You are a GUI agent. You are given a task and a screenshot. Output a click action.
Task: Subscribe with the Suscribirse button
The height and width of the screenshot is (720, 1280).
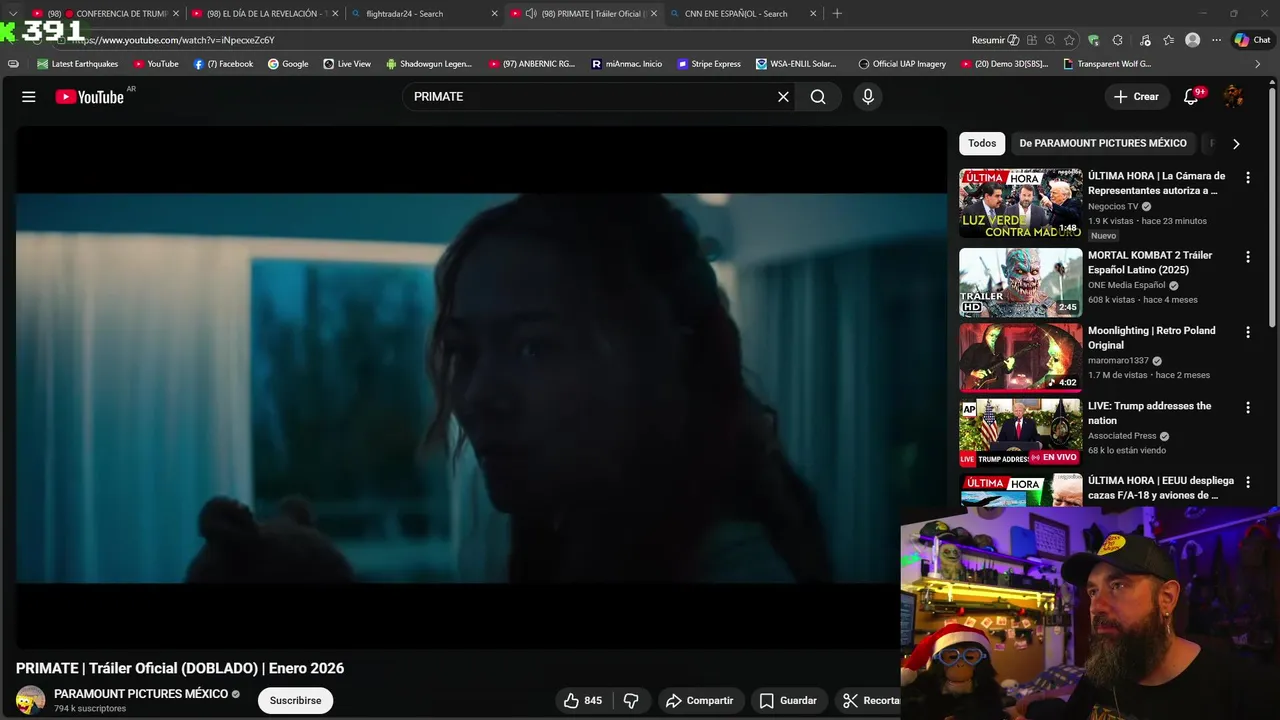pos(295,701)
